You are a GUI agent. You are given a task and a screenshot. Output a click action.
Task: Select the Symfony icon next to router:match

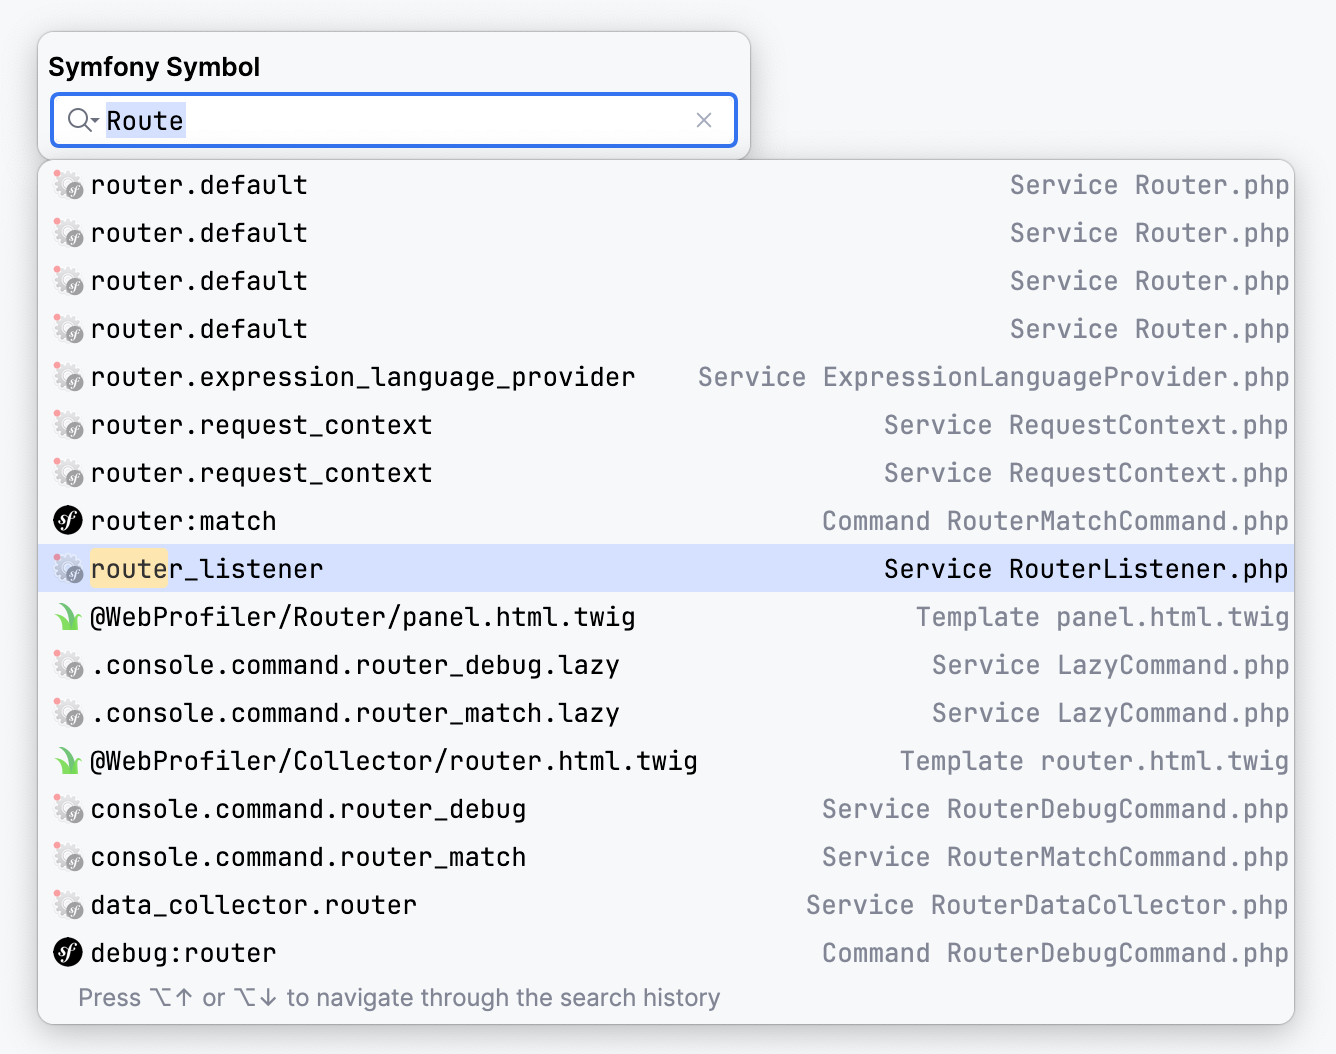(66, 520)
